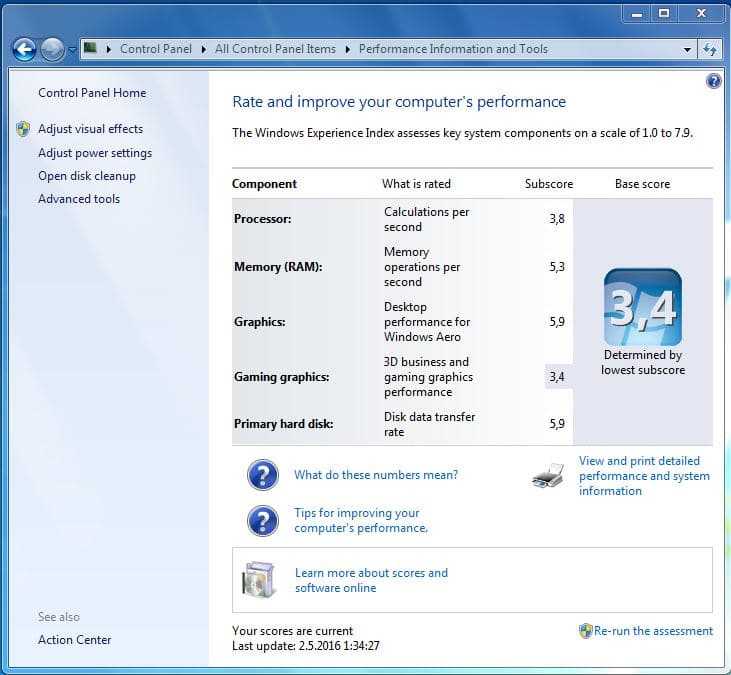This screenshot has height=675, width=731.
Task: Go back with the Back arrow button
Action: tap(24, 49)
